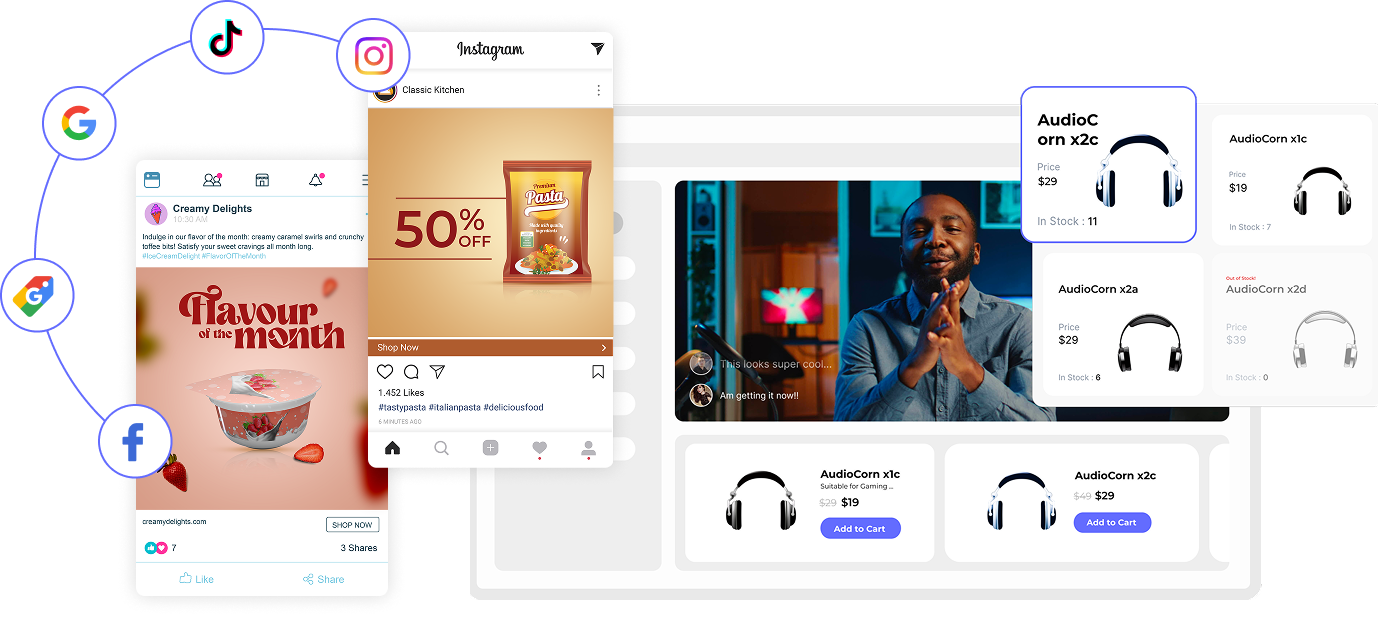
Task: Share the pasta post with the paper plane
Action: tap(437, 372)
